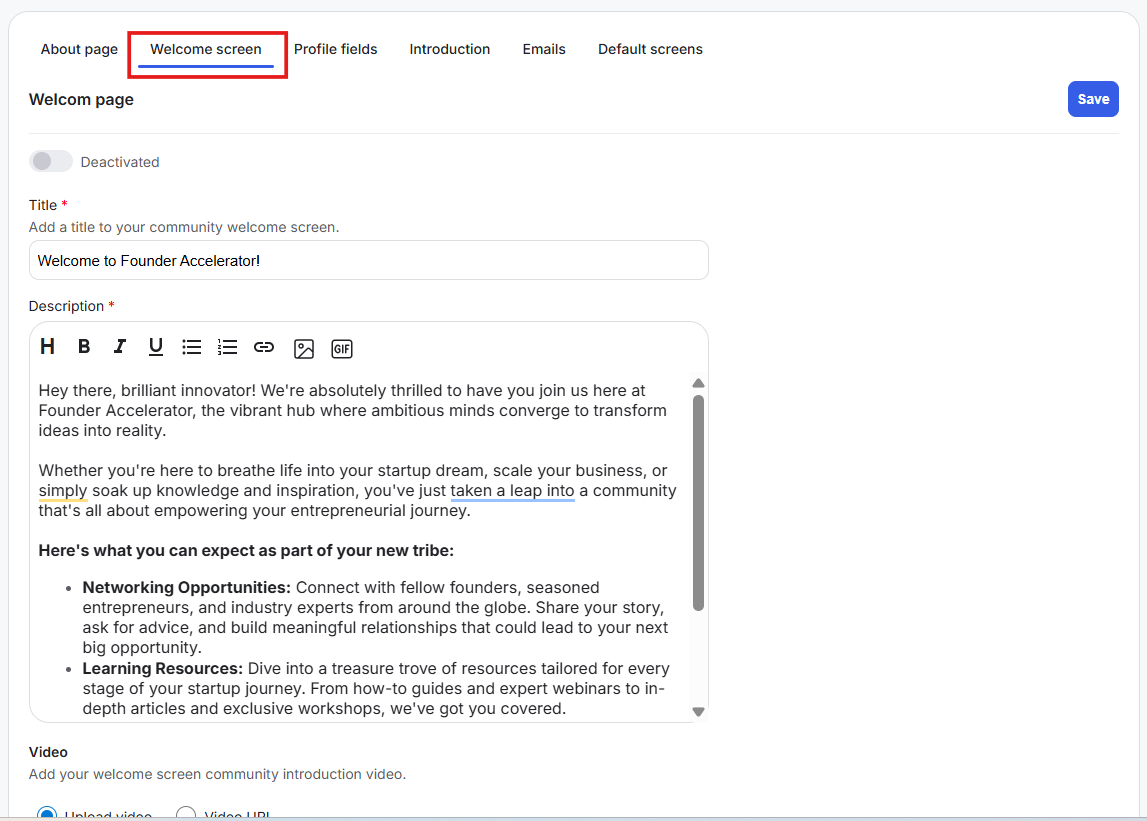Click the 'Welcom page' heading
1147x821 pixels.
click(x=81, y=100)
